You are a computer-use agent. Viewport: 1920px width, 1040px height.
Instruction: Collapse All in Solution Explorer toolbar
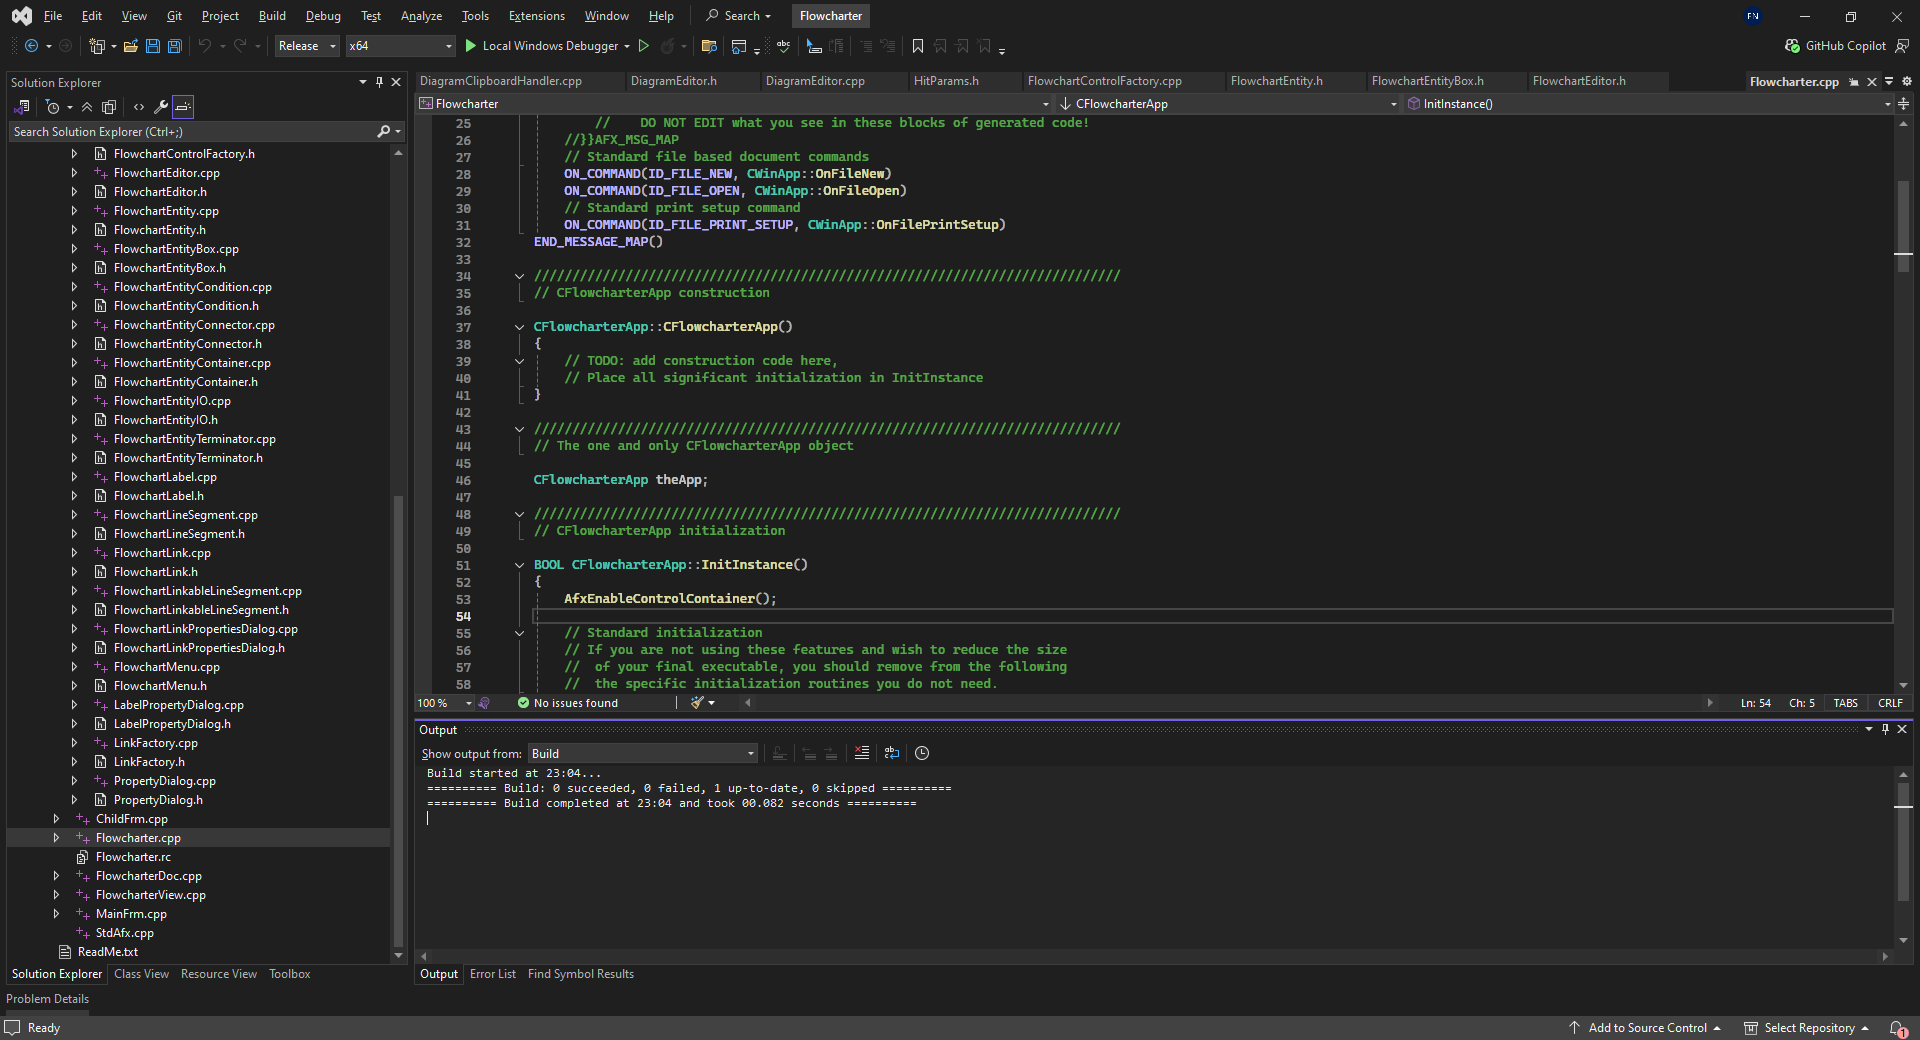87,107
